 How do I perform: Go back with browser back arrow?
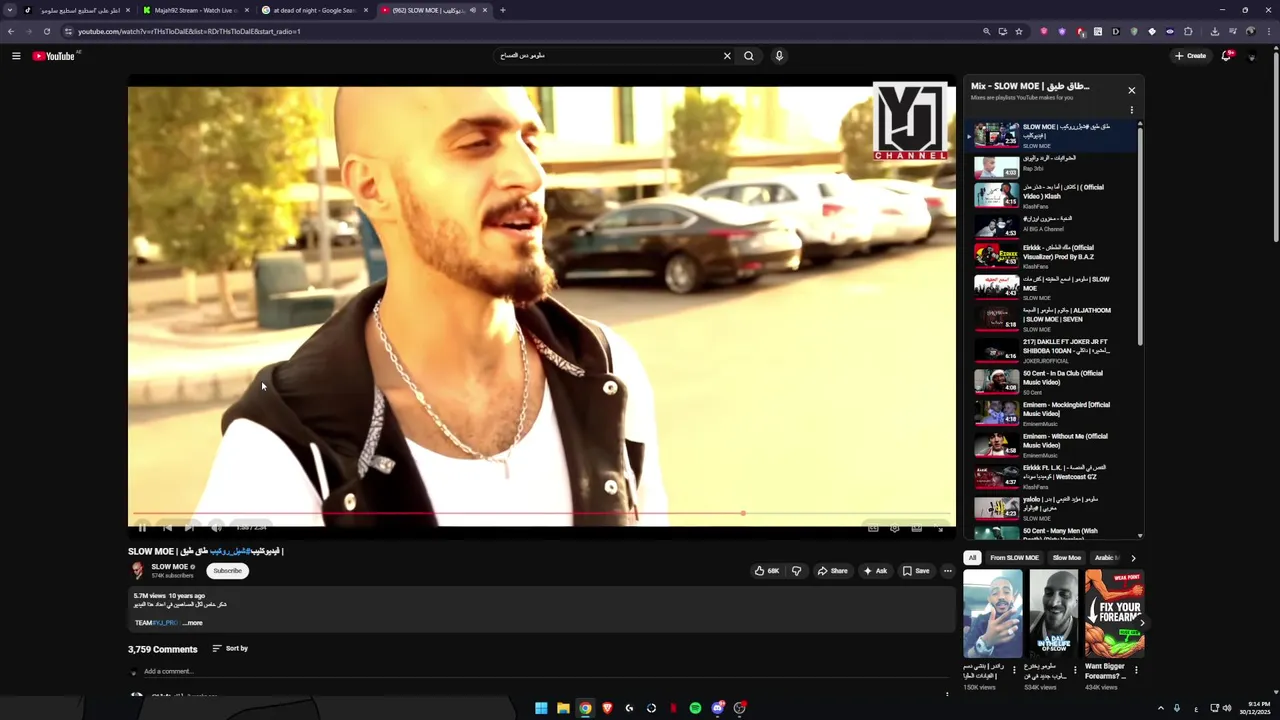[11, 31]
